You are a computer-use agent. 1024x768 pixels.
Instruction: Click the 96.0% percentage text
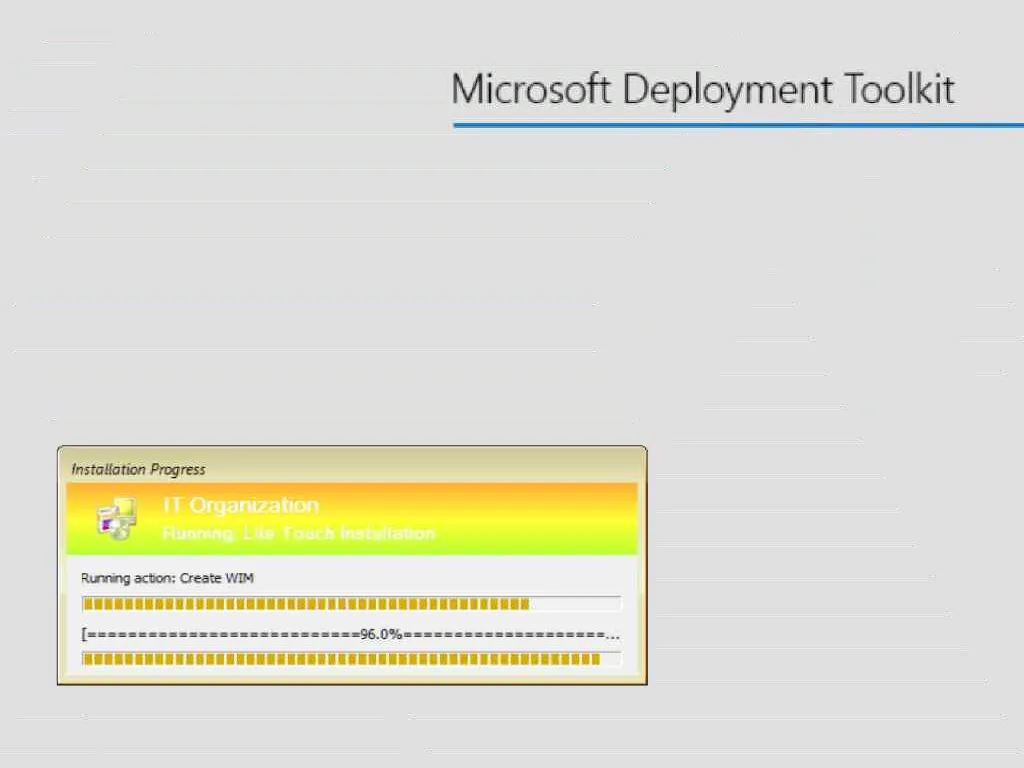coord(381,634)
